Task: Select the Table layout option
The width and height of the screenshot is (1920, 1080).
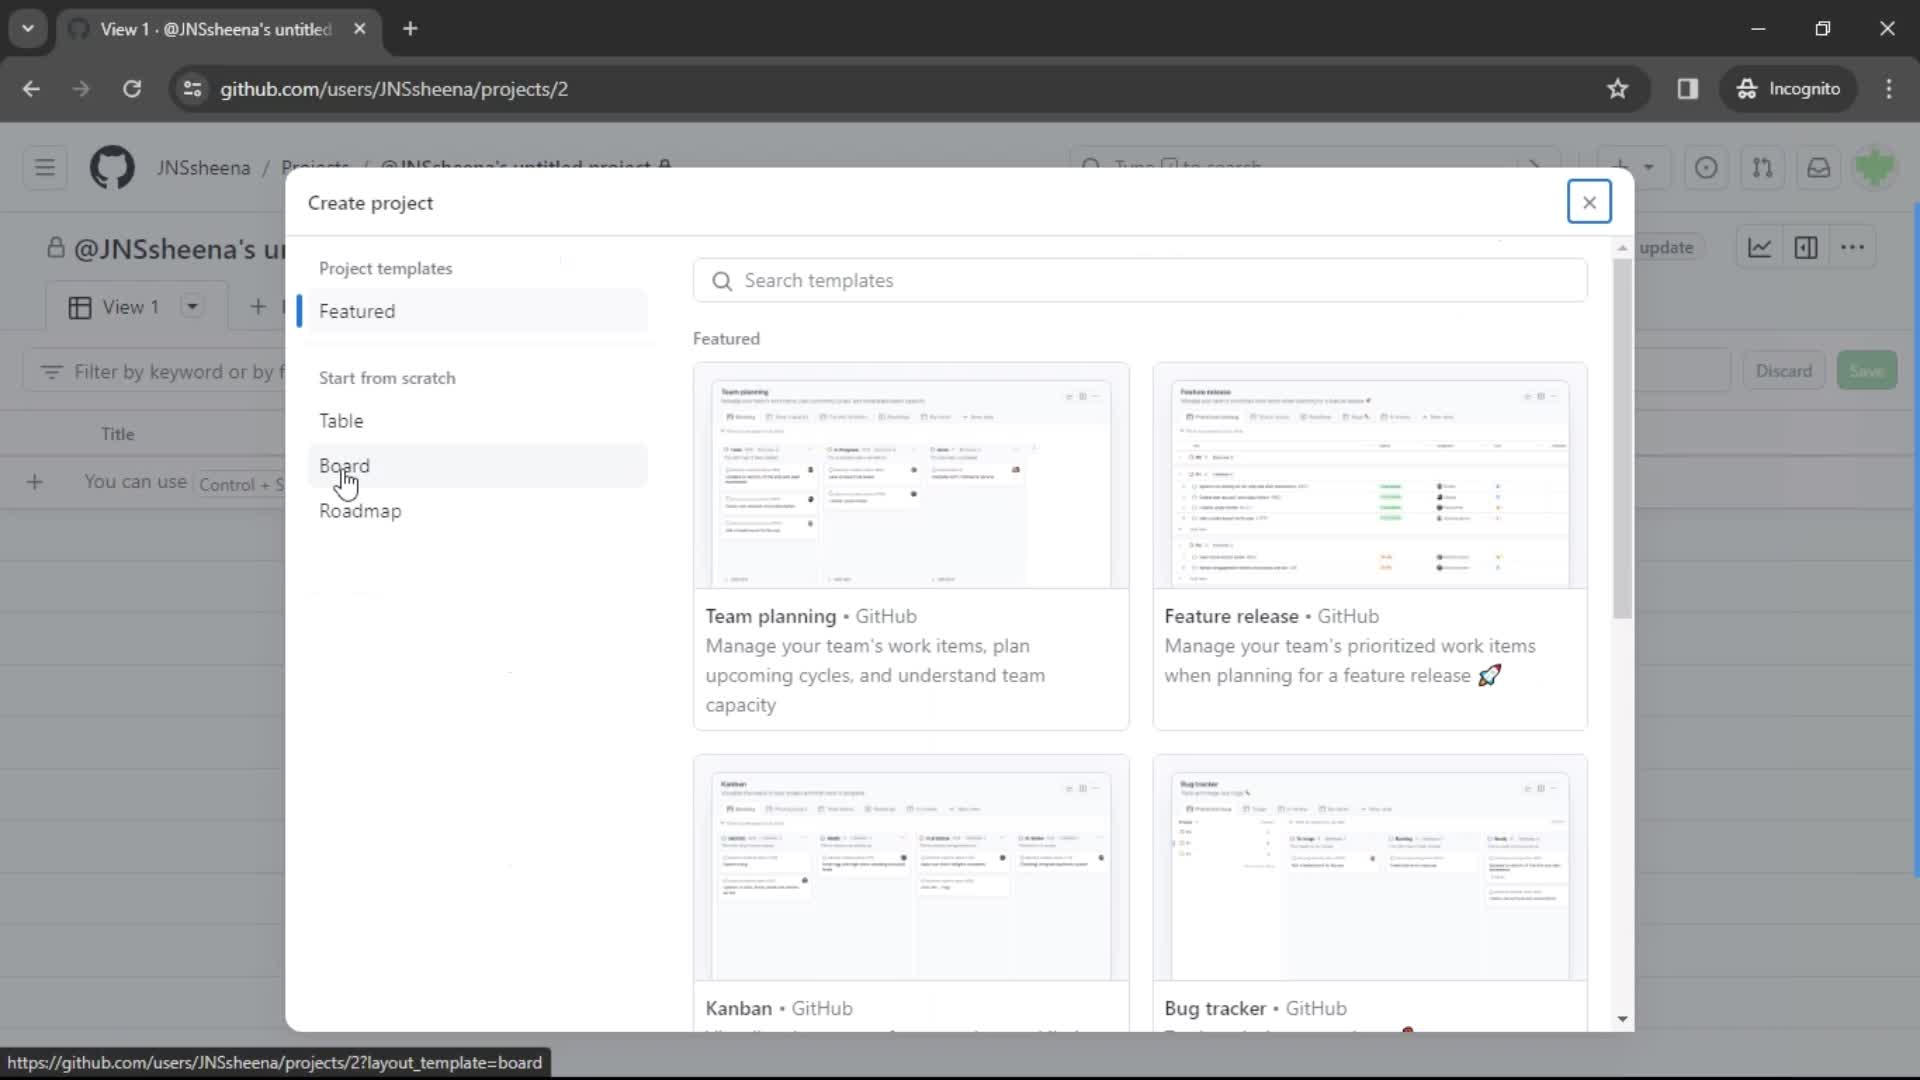Action: tap(342, 419)
